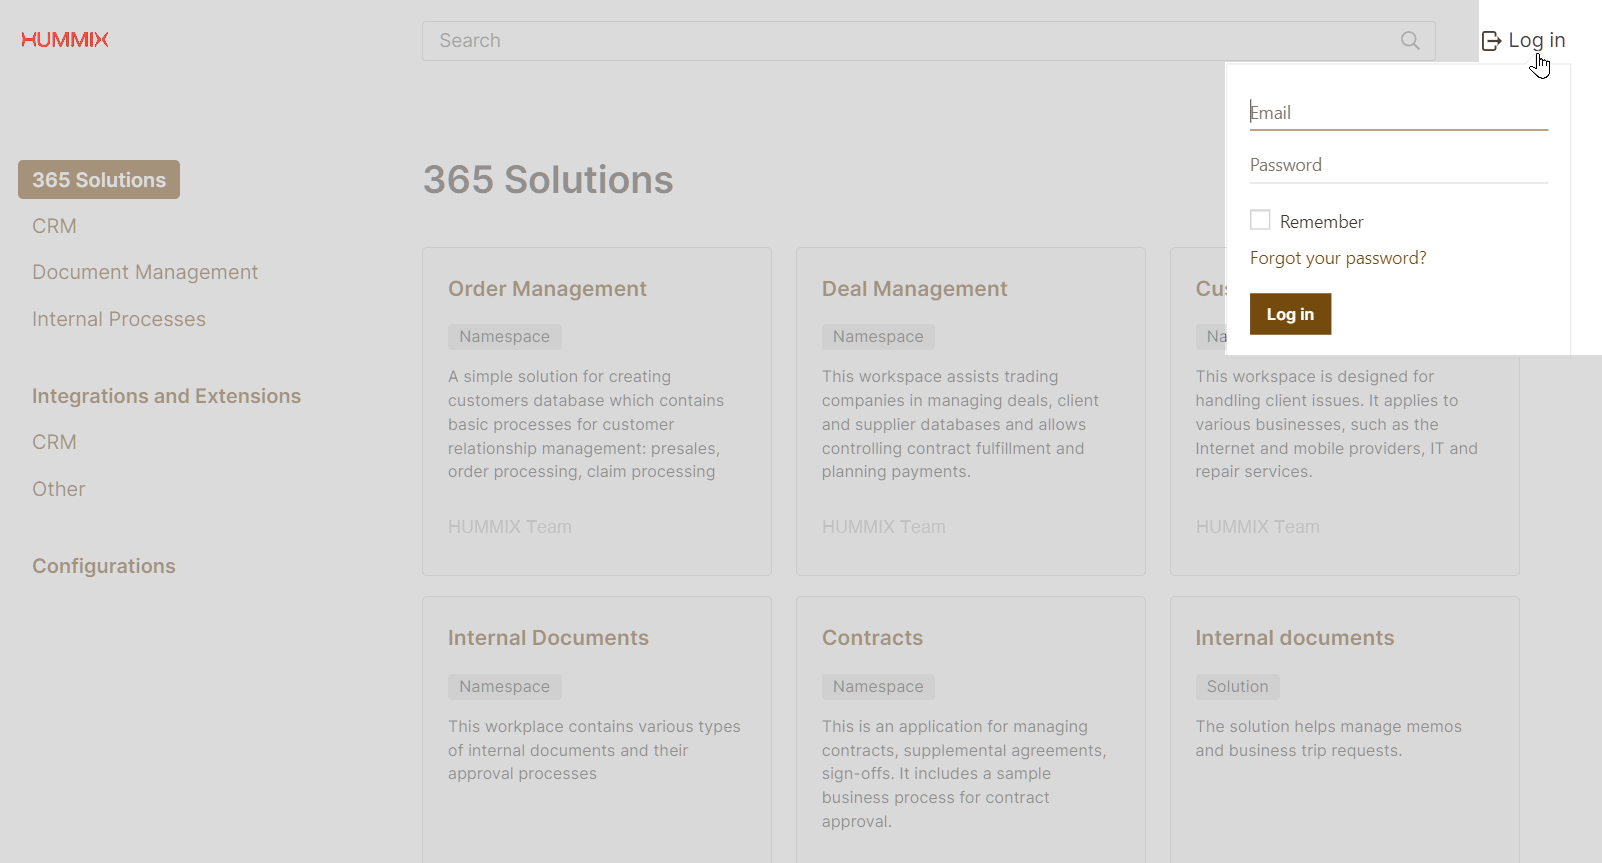Open Internal Processes in the sidebar
Viewport: 1602px width, 863px height.
point(119,319)
